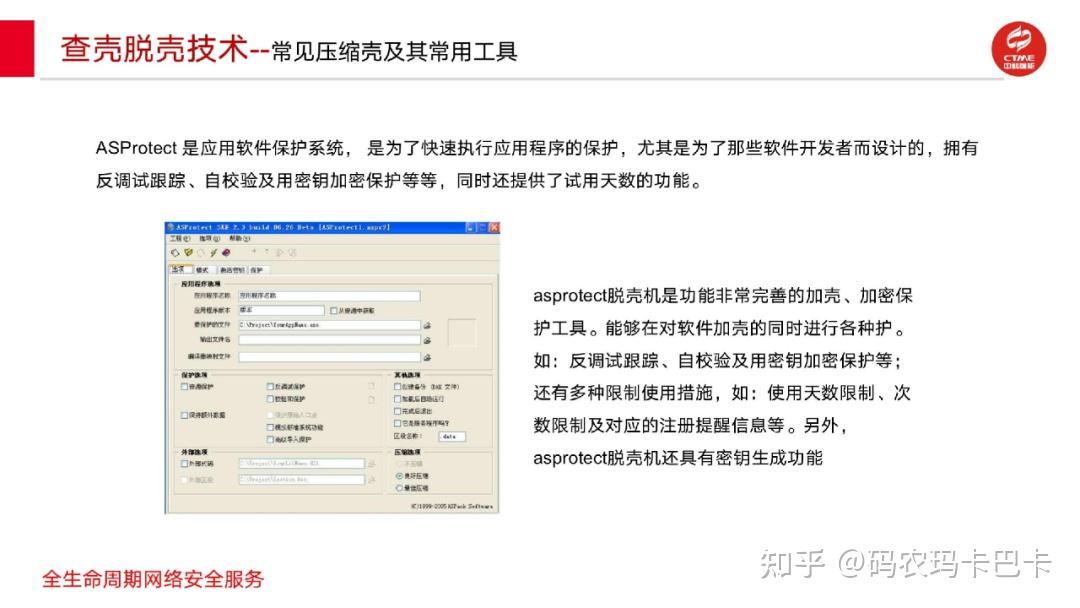
Task: Open the 工程 menu
Action: [x=180, y=239]
